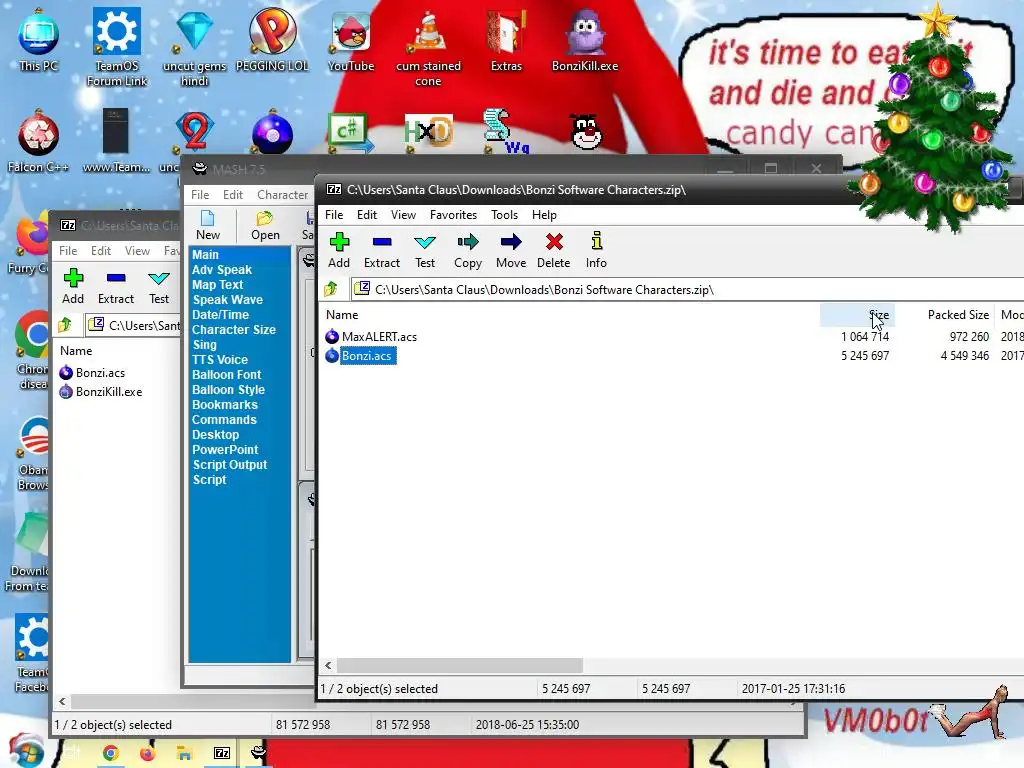Open the Tools menu
The image size is (1024, 768).
504,215
